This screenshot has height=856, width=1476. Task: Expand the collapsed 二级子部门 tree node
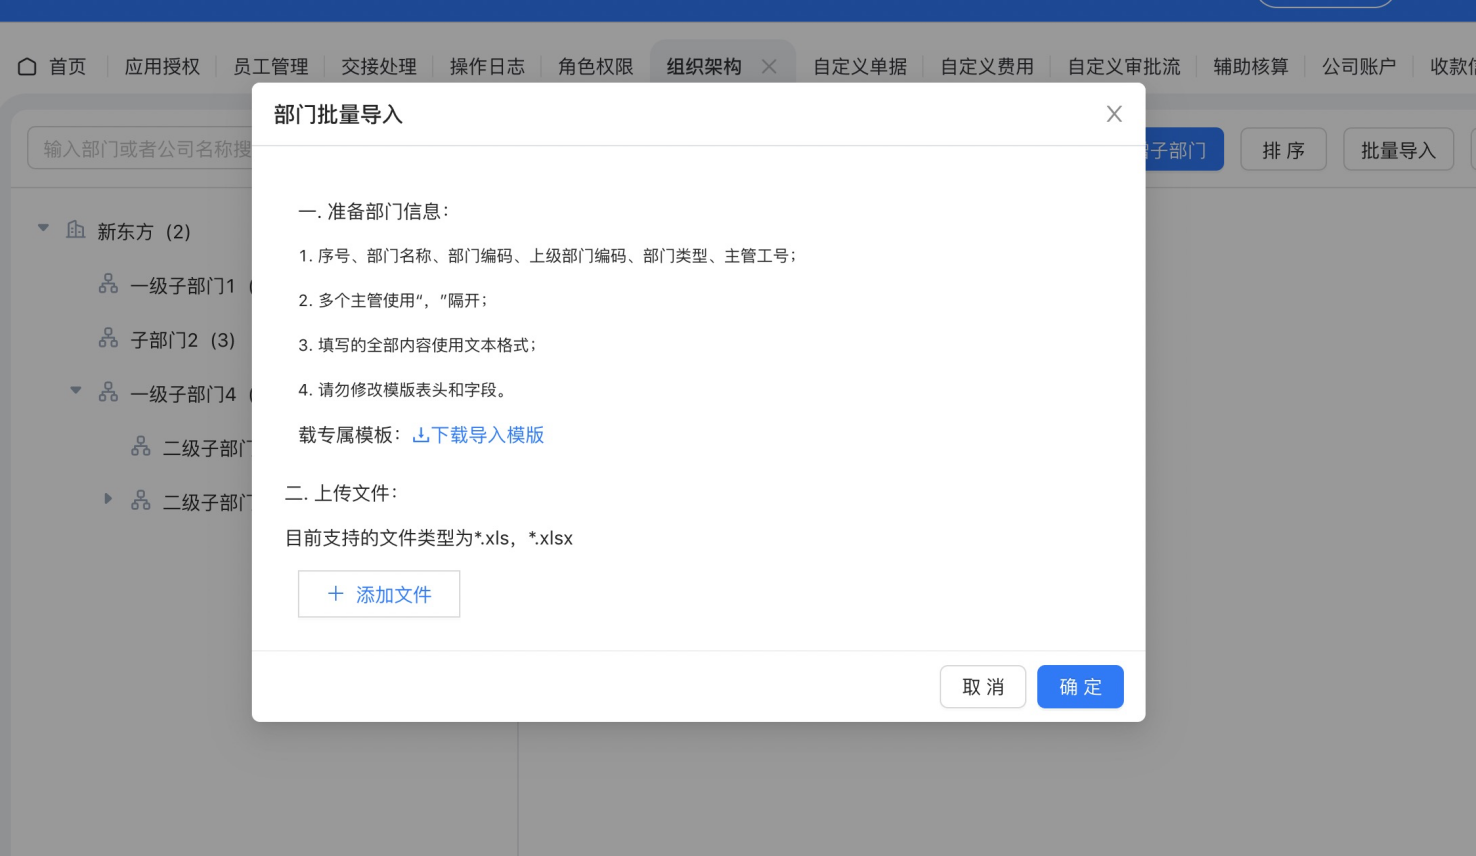[x=108, y=498]
